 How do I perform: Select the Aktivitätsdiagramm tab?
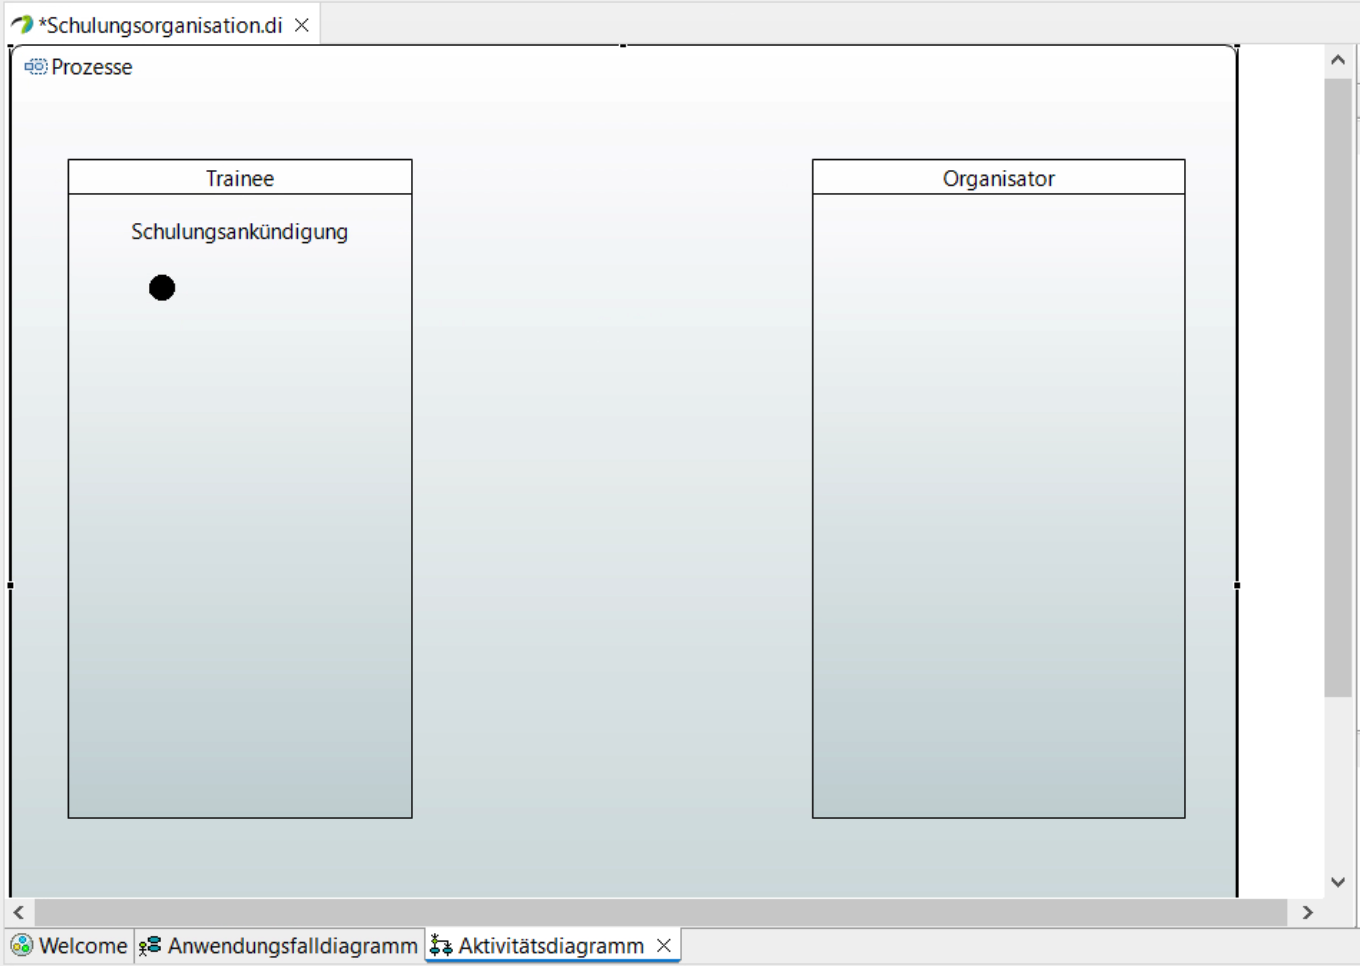(x=552, y=946)
